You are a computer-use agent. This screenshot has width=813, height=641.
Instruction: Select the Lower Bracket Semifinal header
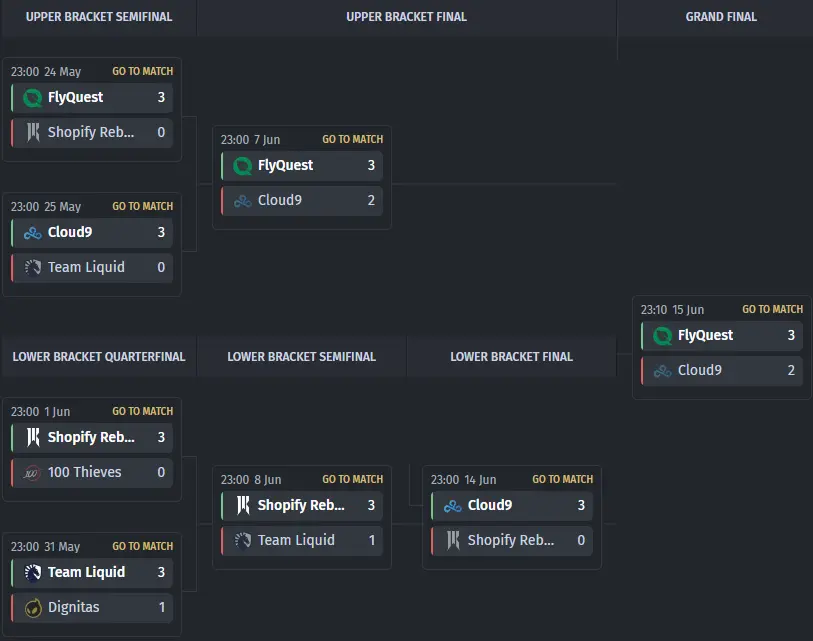point(302,357)
